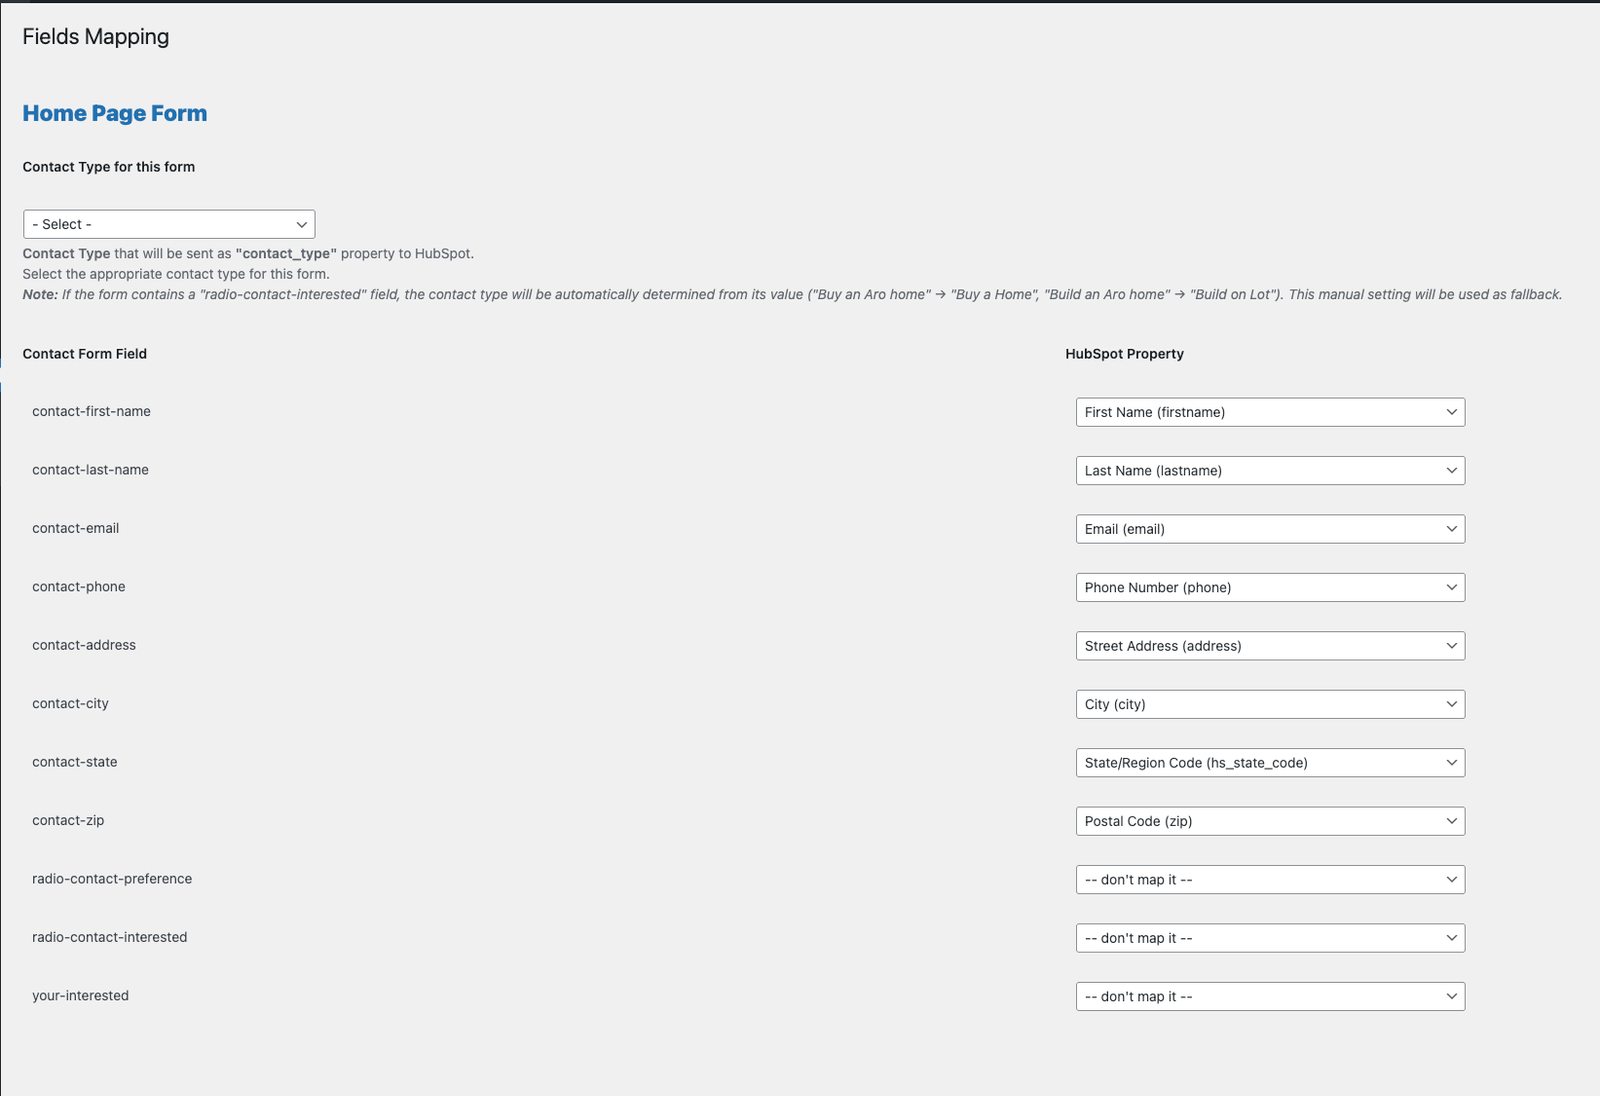Open the Contact Type select dropdown
Viewport: 1600px width, 1096px height.
pyautogui.click(x=169, y=224)
